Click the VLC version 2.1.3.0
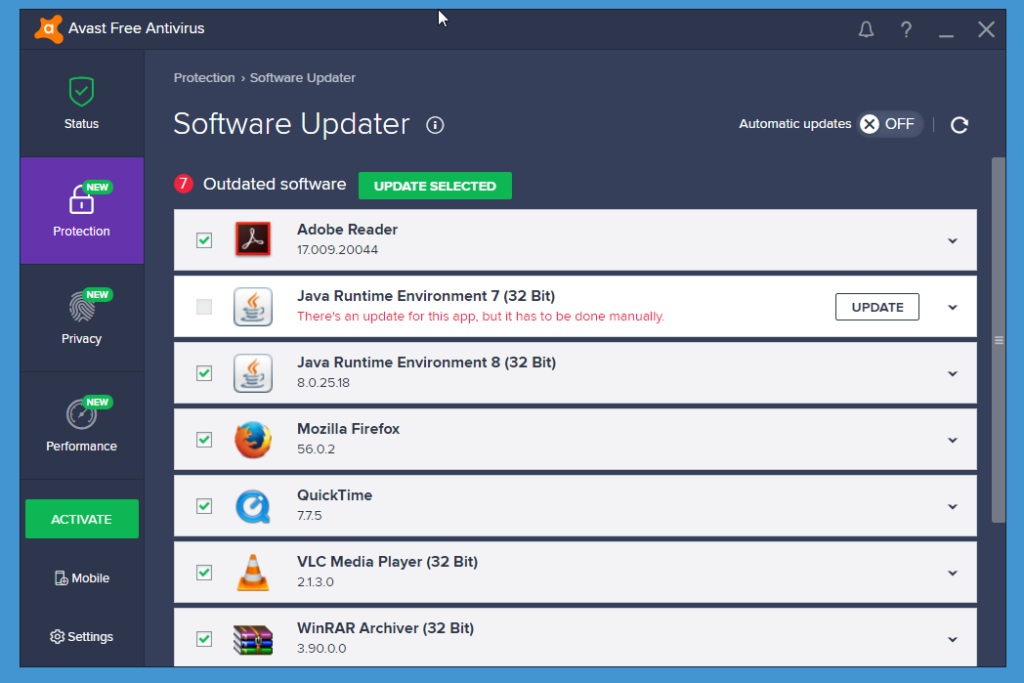The height and width of the screenshot is (683, 1024). (x=315, y=582)
